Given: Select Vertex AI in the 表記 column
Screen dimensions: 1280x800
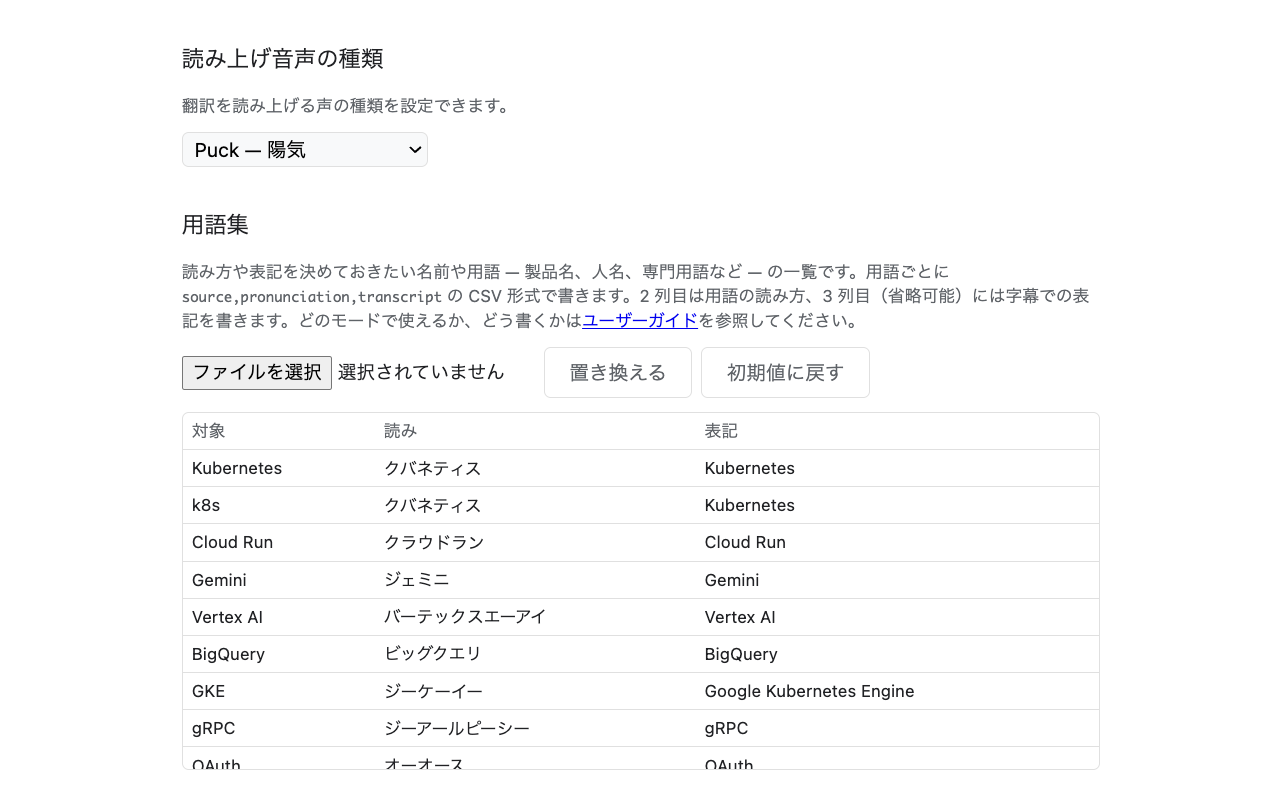Looking at the screenshot, I should click(x=740, y=617).
